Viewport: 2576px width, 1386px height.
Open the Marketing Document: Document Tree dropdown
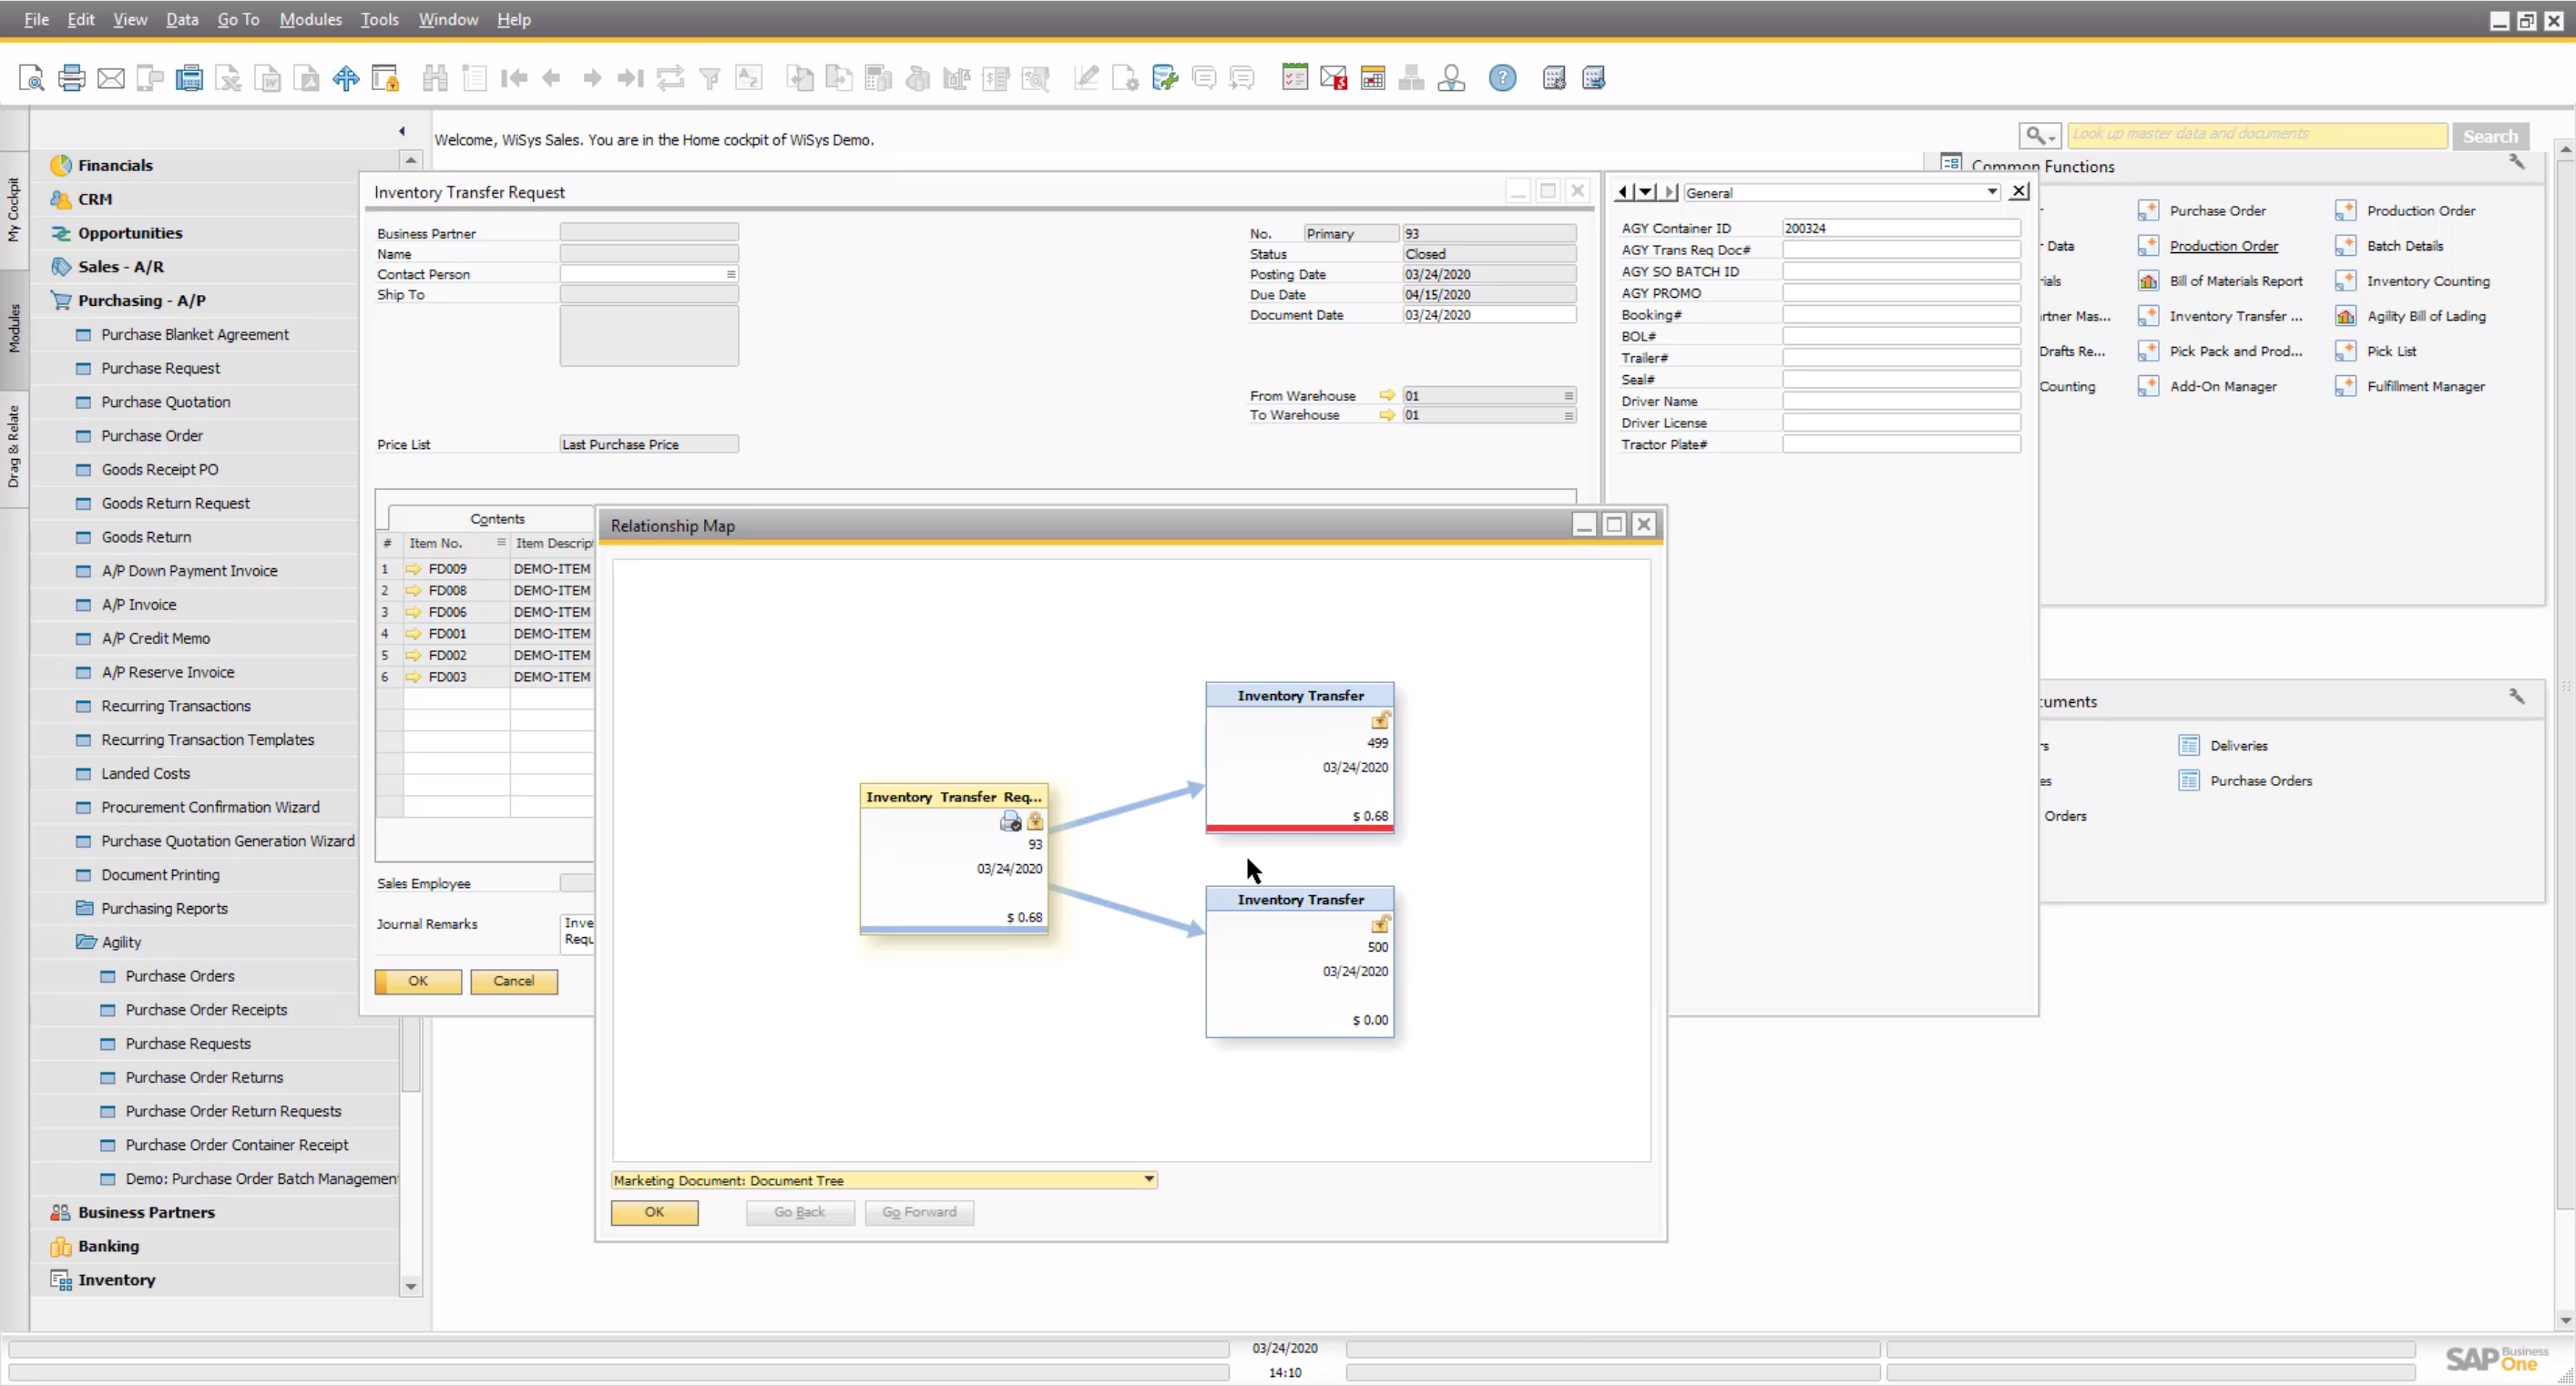point(1149,1179)
